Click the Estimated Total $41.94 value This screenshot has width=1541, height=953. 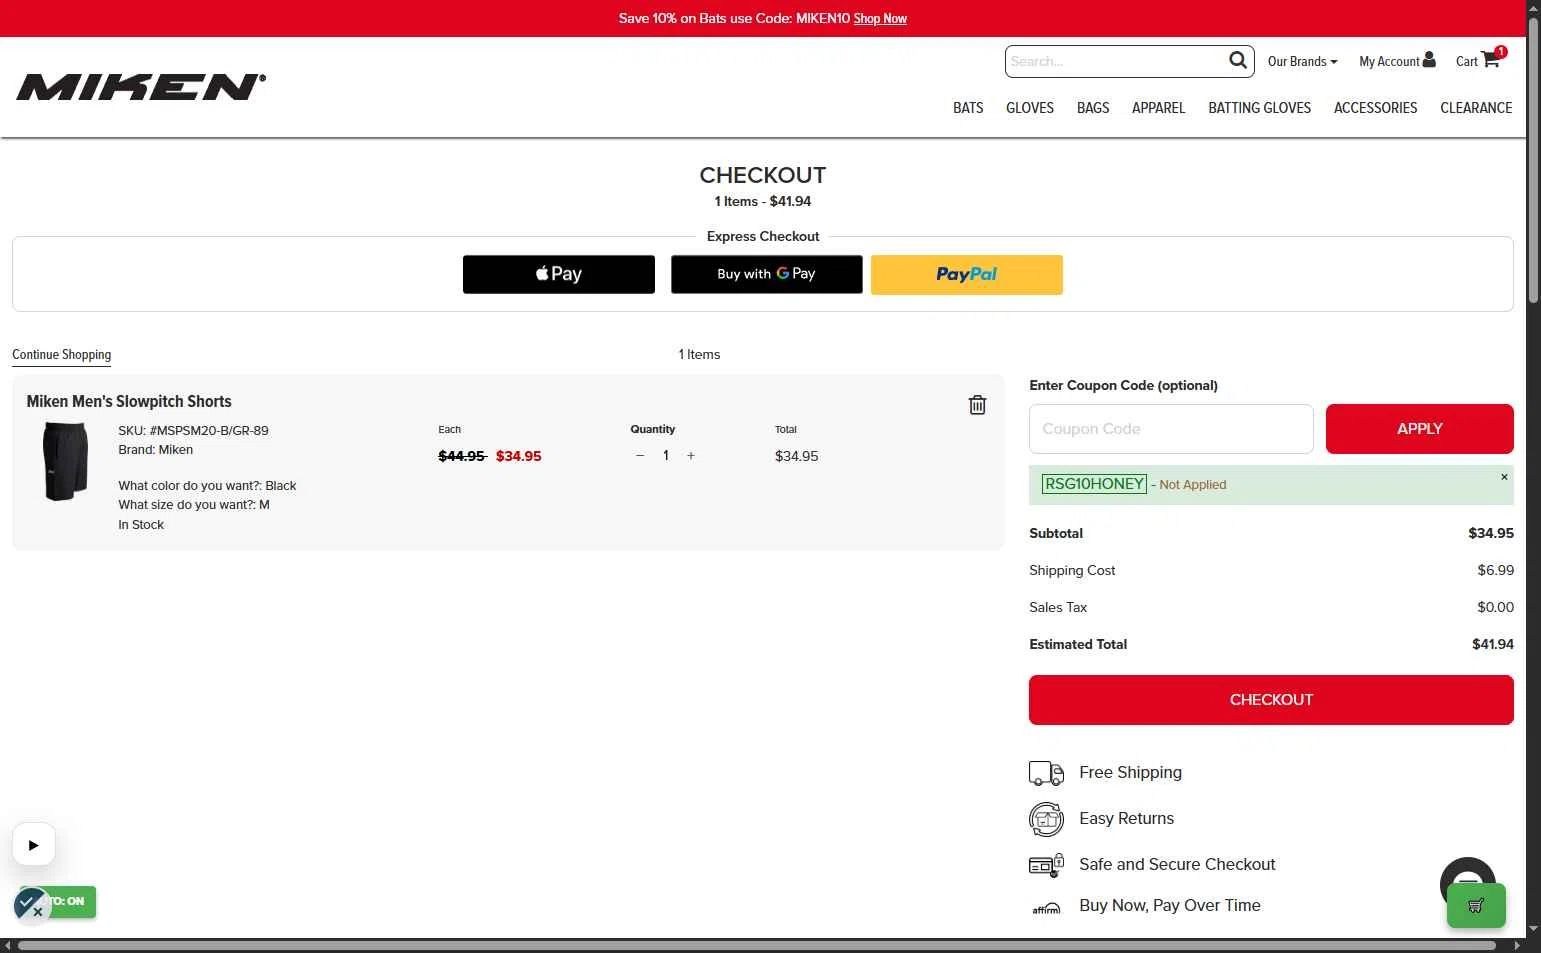[x=1492, y=644]
